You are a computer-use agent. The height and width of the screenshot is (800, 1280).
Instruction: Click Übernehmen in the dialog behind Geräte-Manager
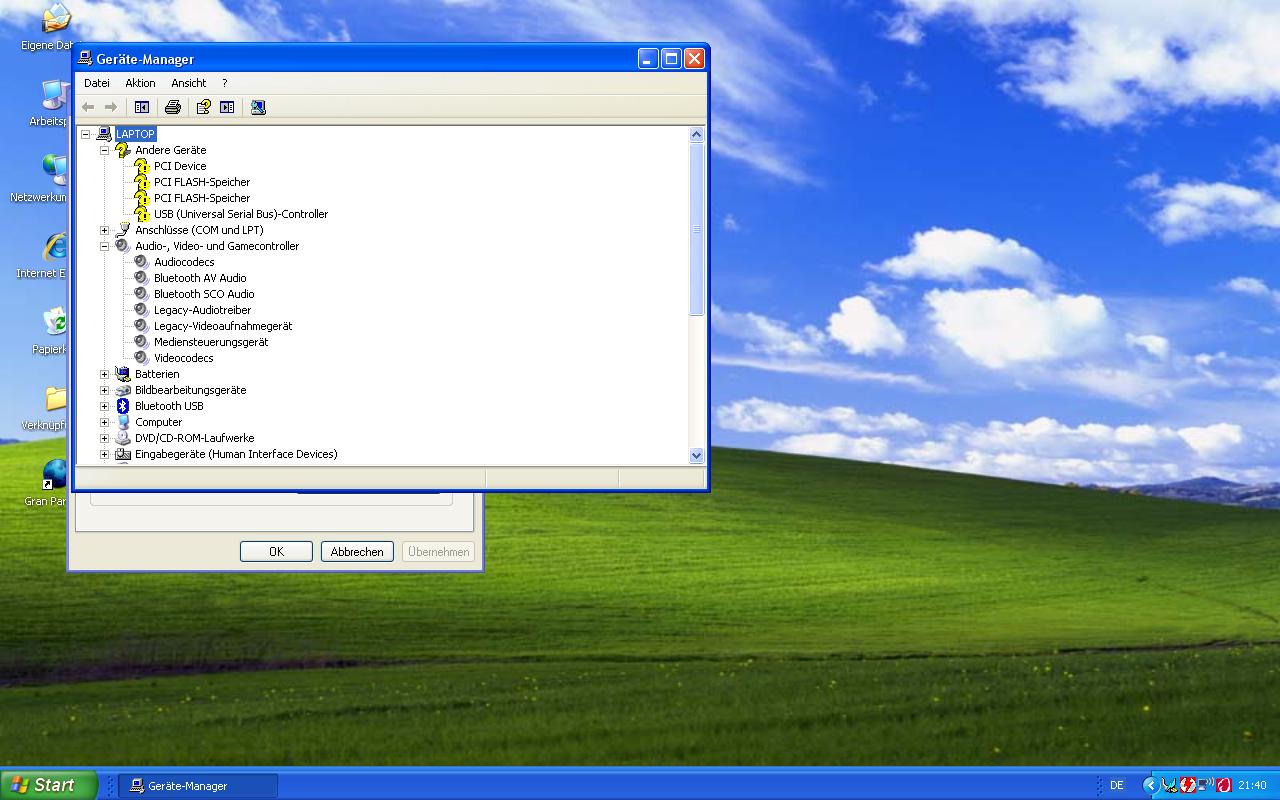click(438, 551)
